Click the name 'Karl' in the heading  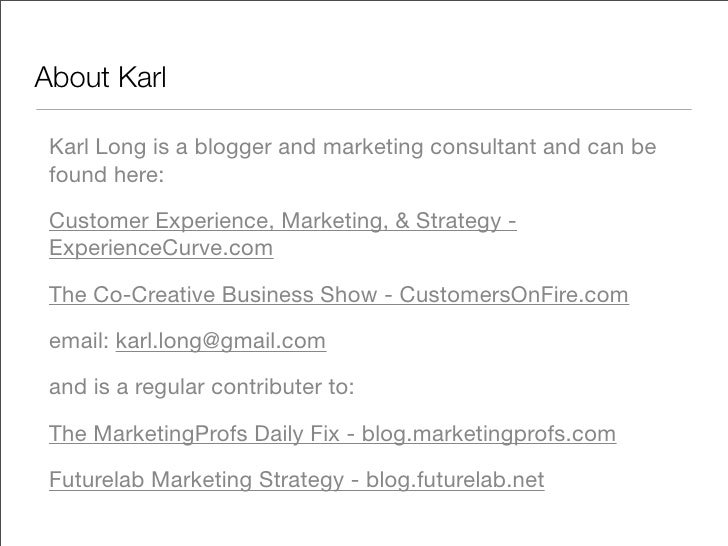pyautogui.click(x=142, y=77)
